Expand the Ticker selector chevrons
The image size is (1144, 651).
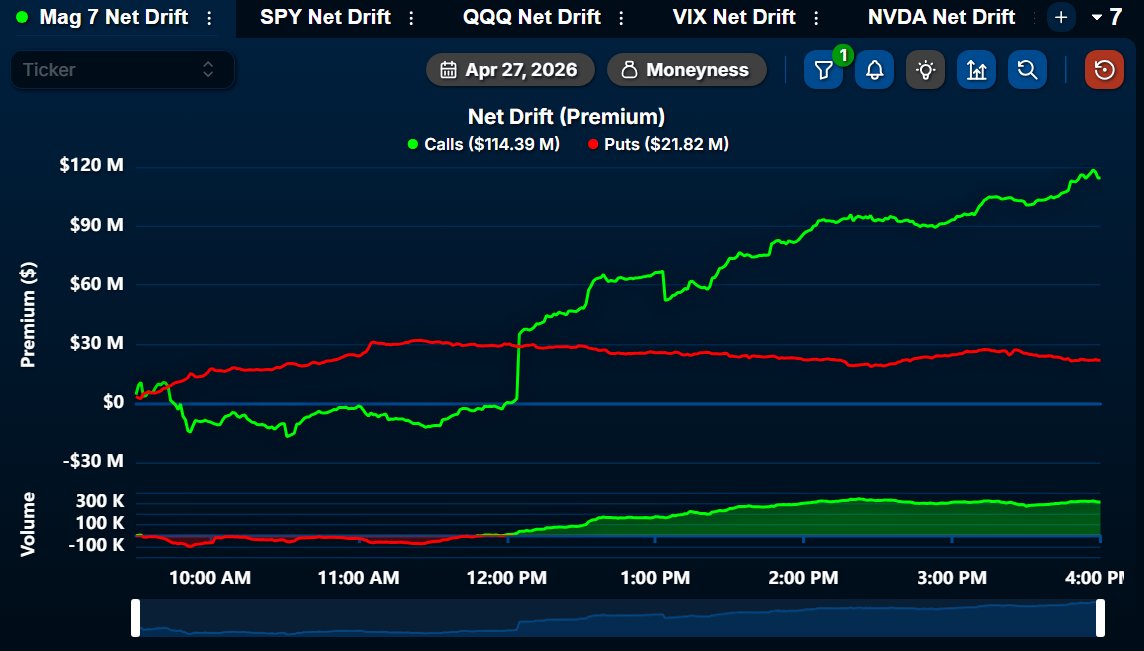(x=208, y=70)
